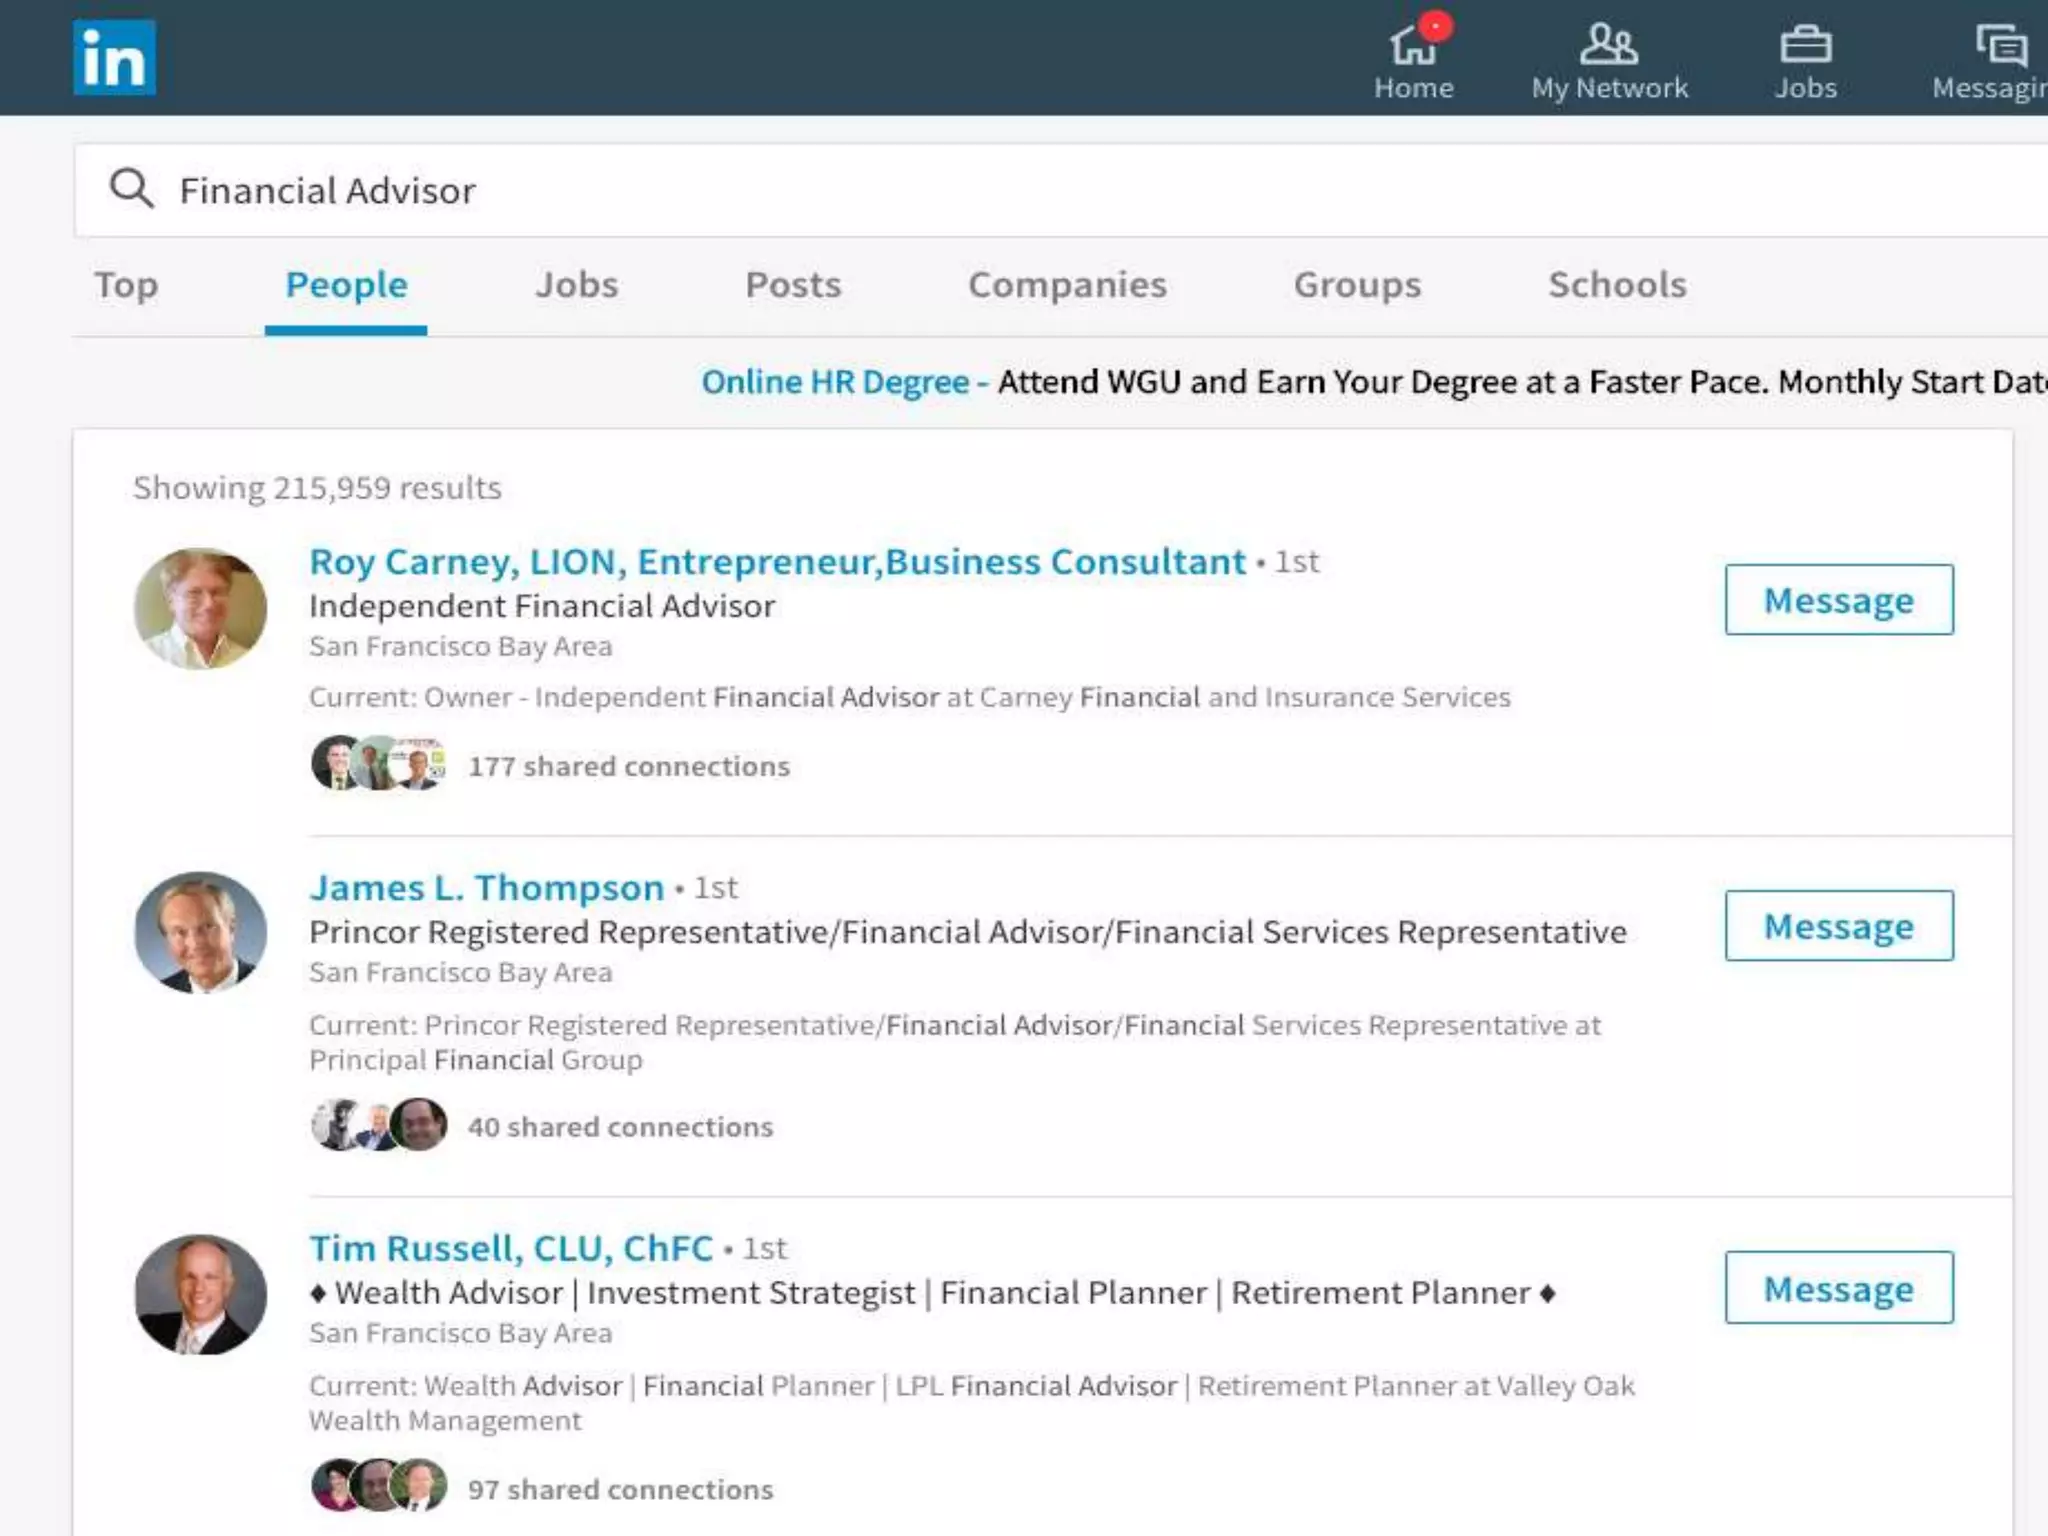Select the Groups tab
Screen dimensions: 2048x1536
pyautogui.click(x=1357, y=285)
